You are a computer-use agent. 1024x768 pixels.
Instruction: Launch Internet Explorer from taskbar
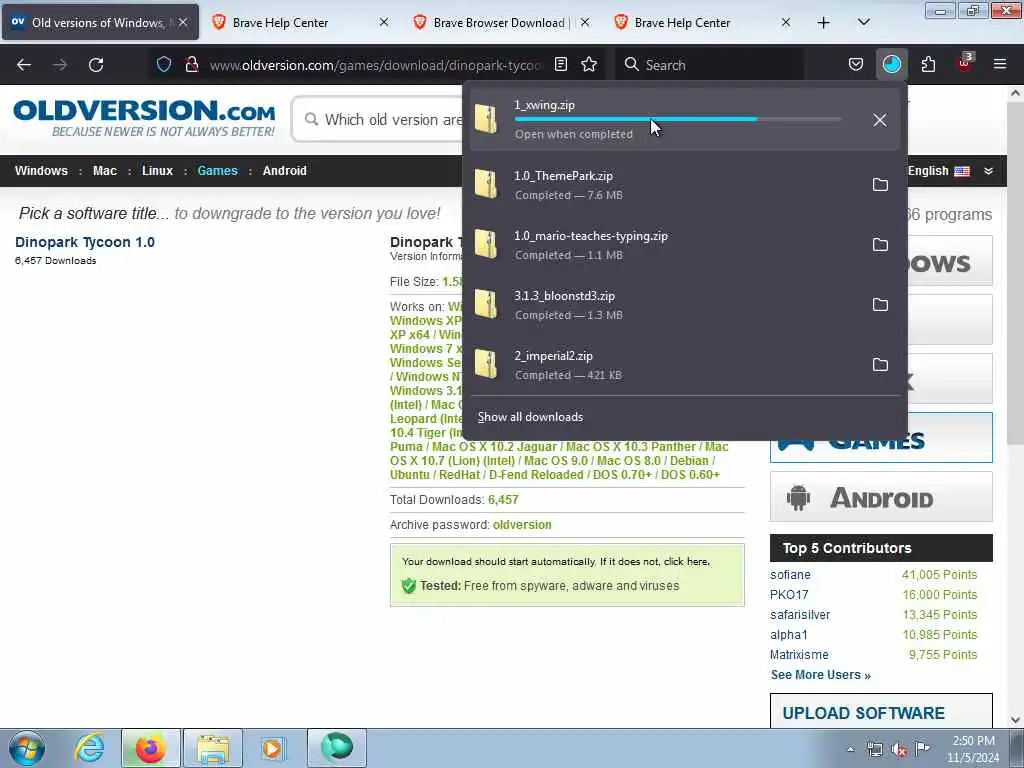click(89, 748)
